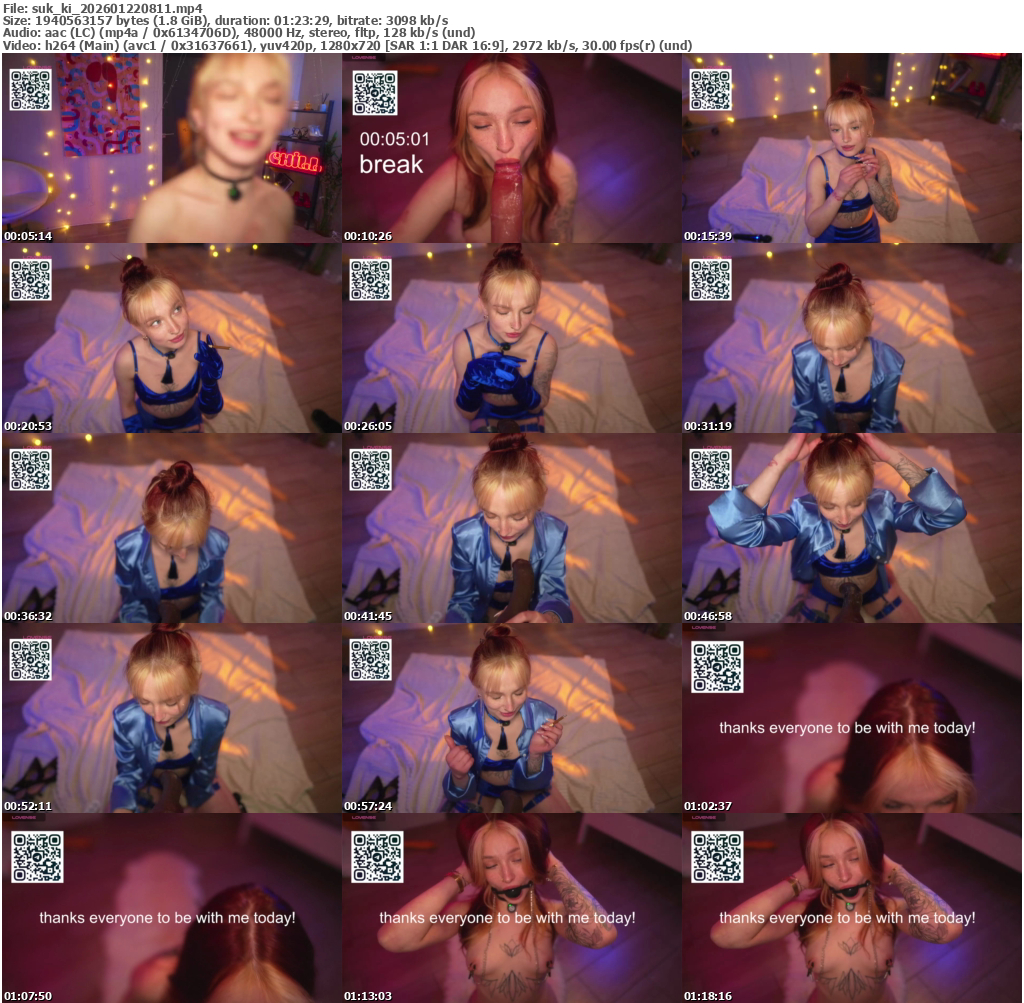Click the QR code in the 00:10:26 frame

click(x=375, y=93)
